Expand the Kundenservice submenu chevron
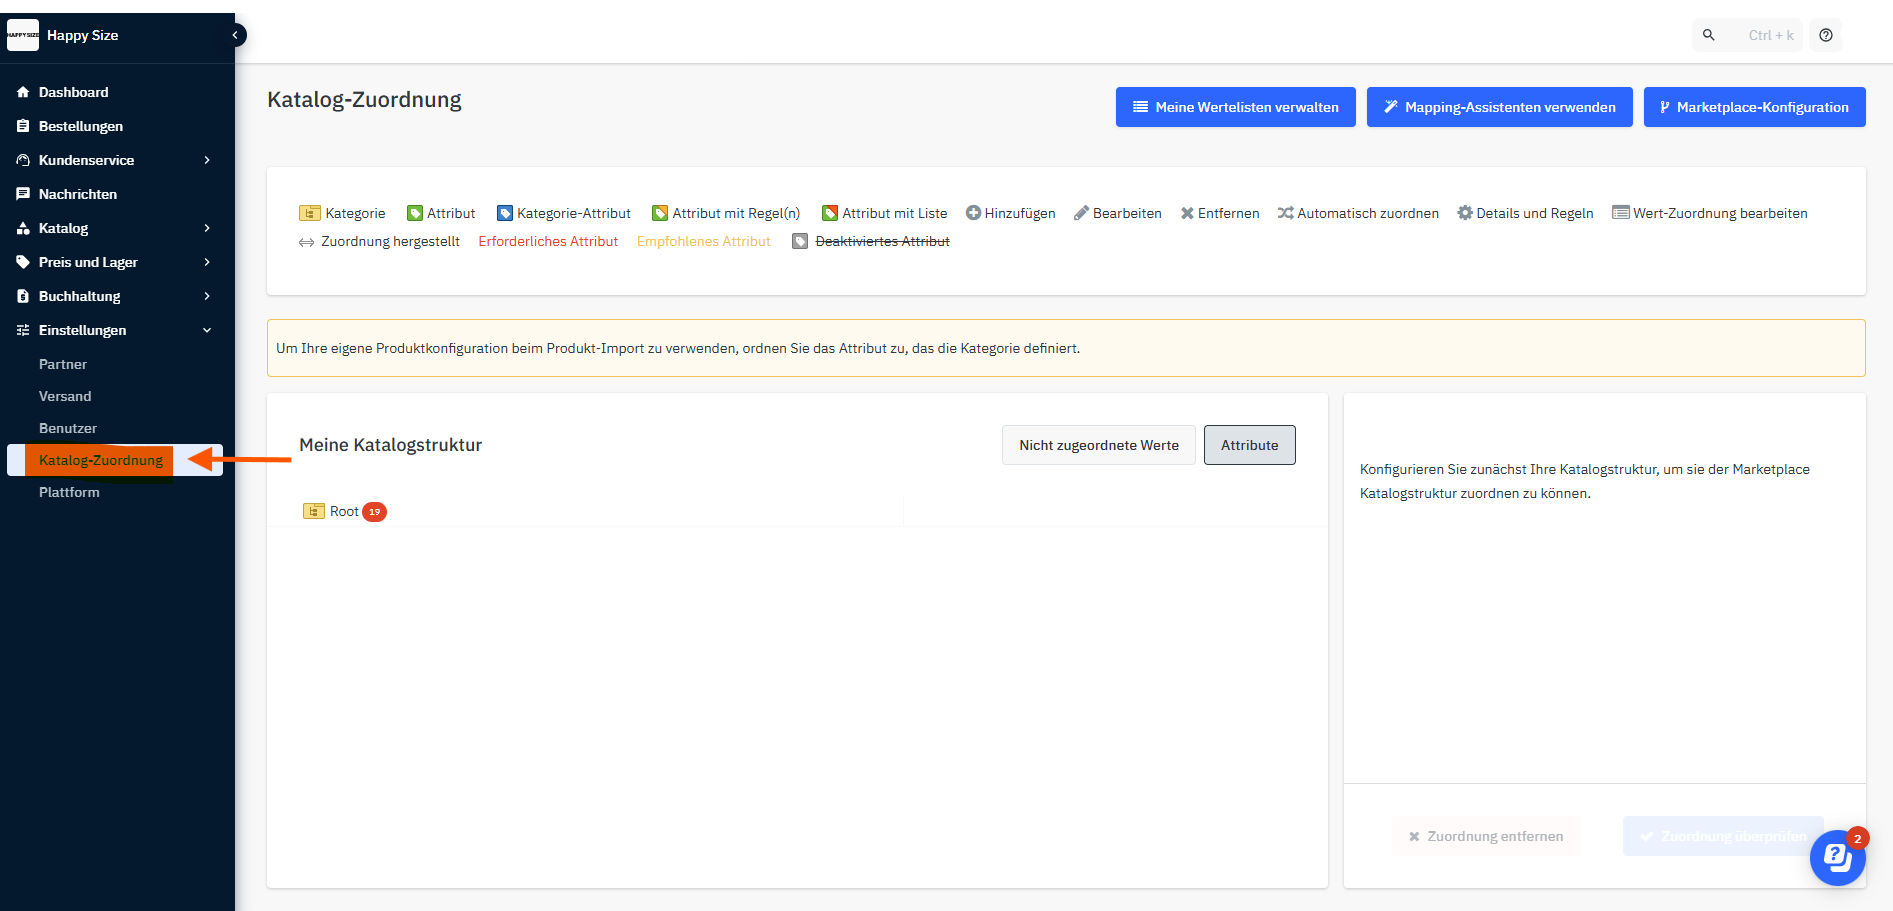Screen dimensions: 1893x911 [207, 160]
